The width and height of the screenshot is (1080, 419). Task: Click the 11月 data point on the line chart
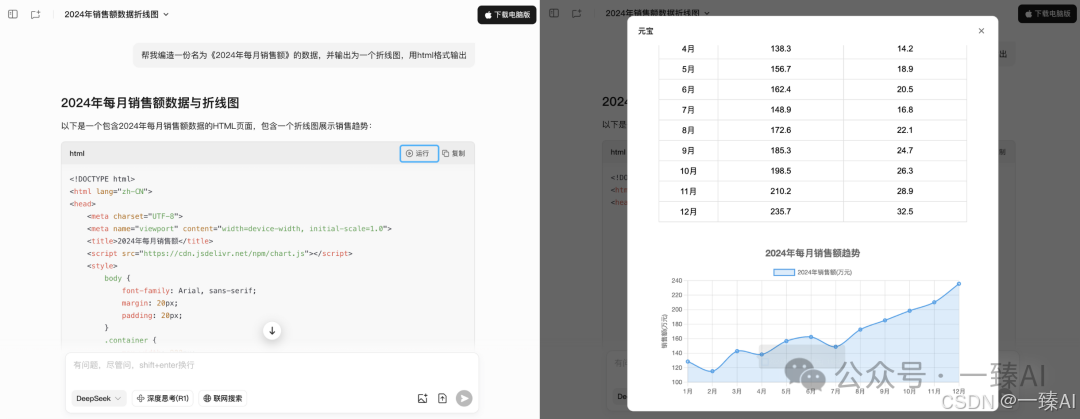[x=934, y=302]
